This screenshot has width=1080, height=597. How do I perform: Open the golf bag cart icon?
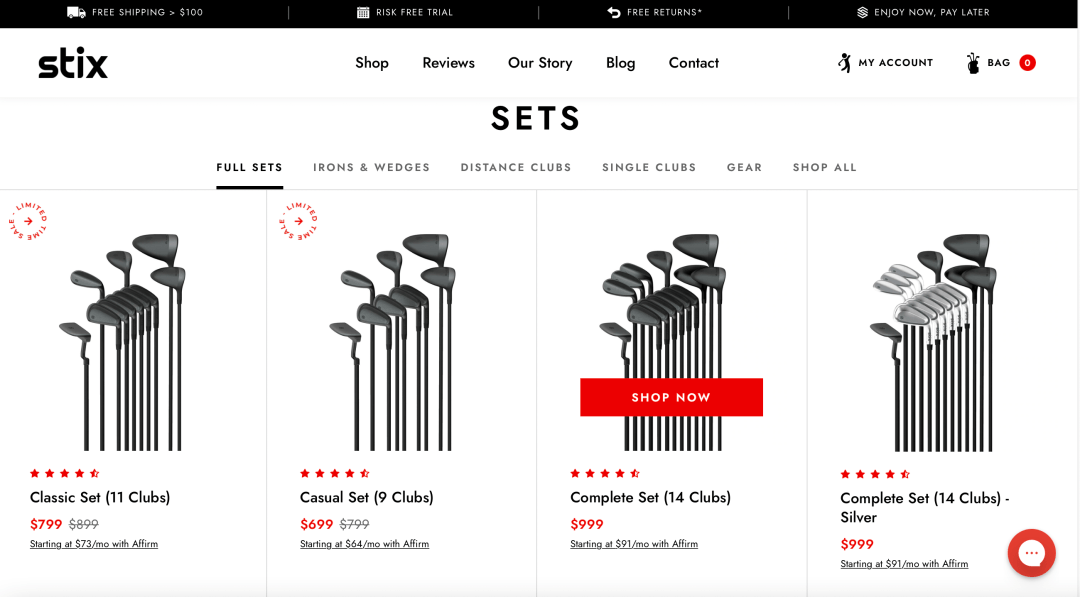point(973,63)
